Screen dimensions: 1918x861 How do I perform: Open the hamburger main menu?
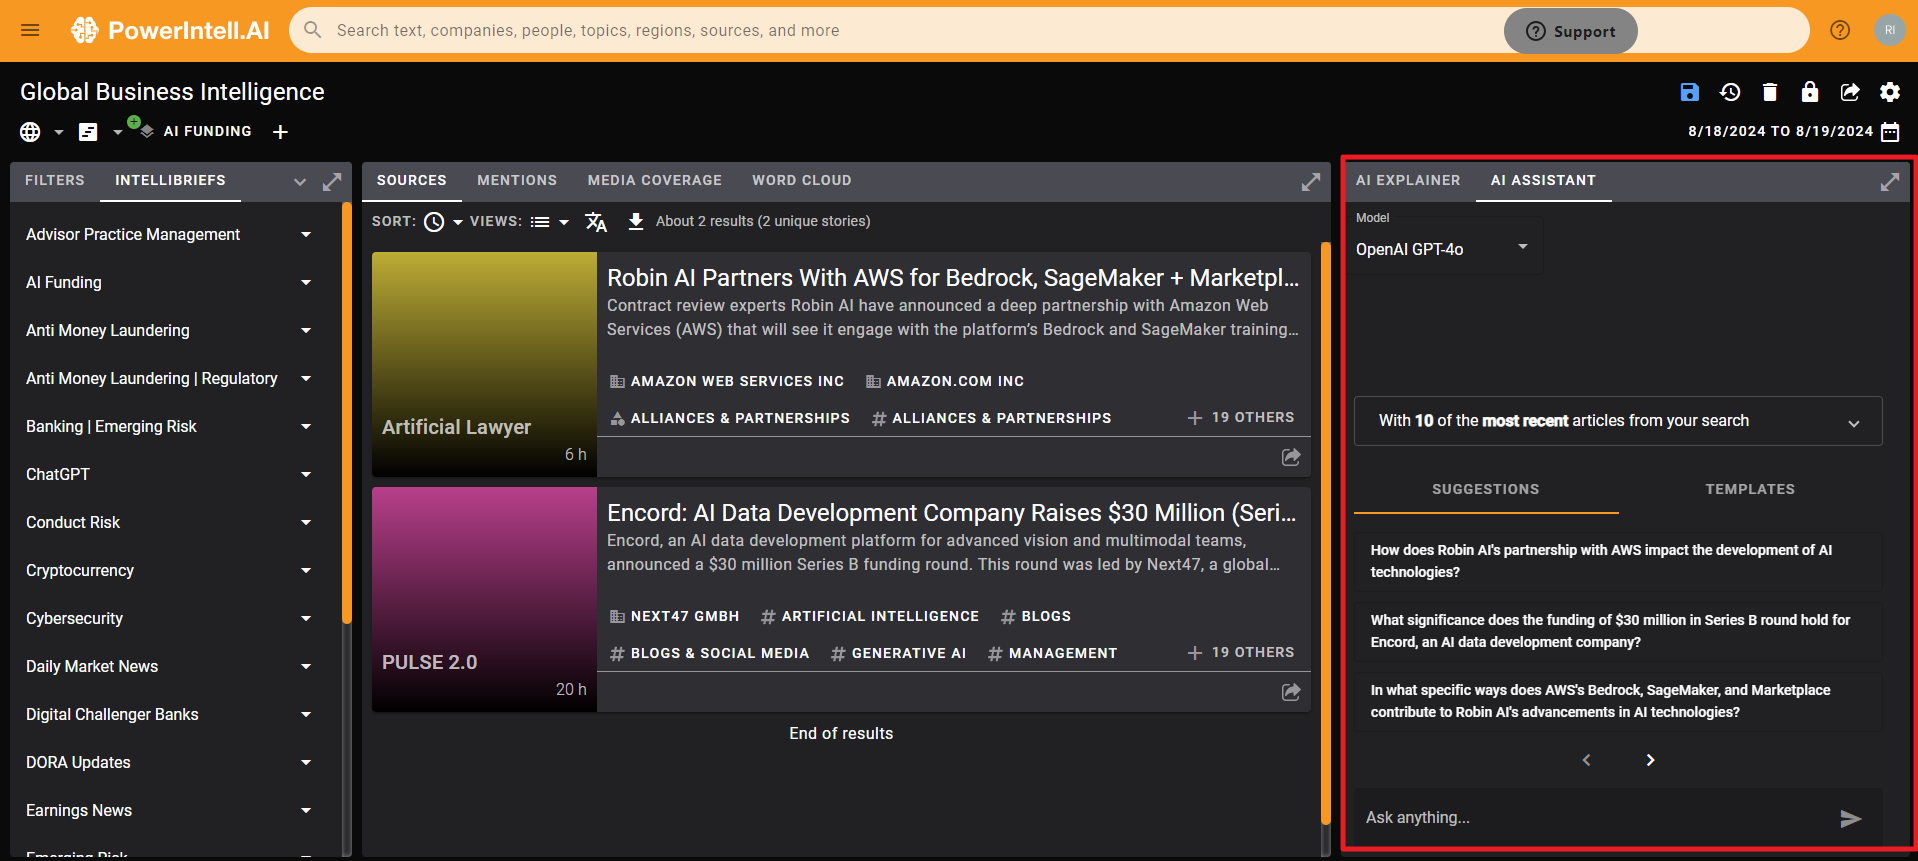(x=30, y=30)
